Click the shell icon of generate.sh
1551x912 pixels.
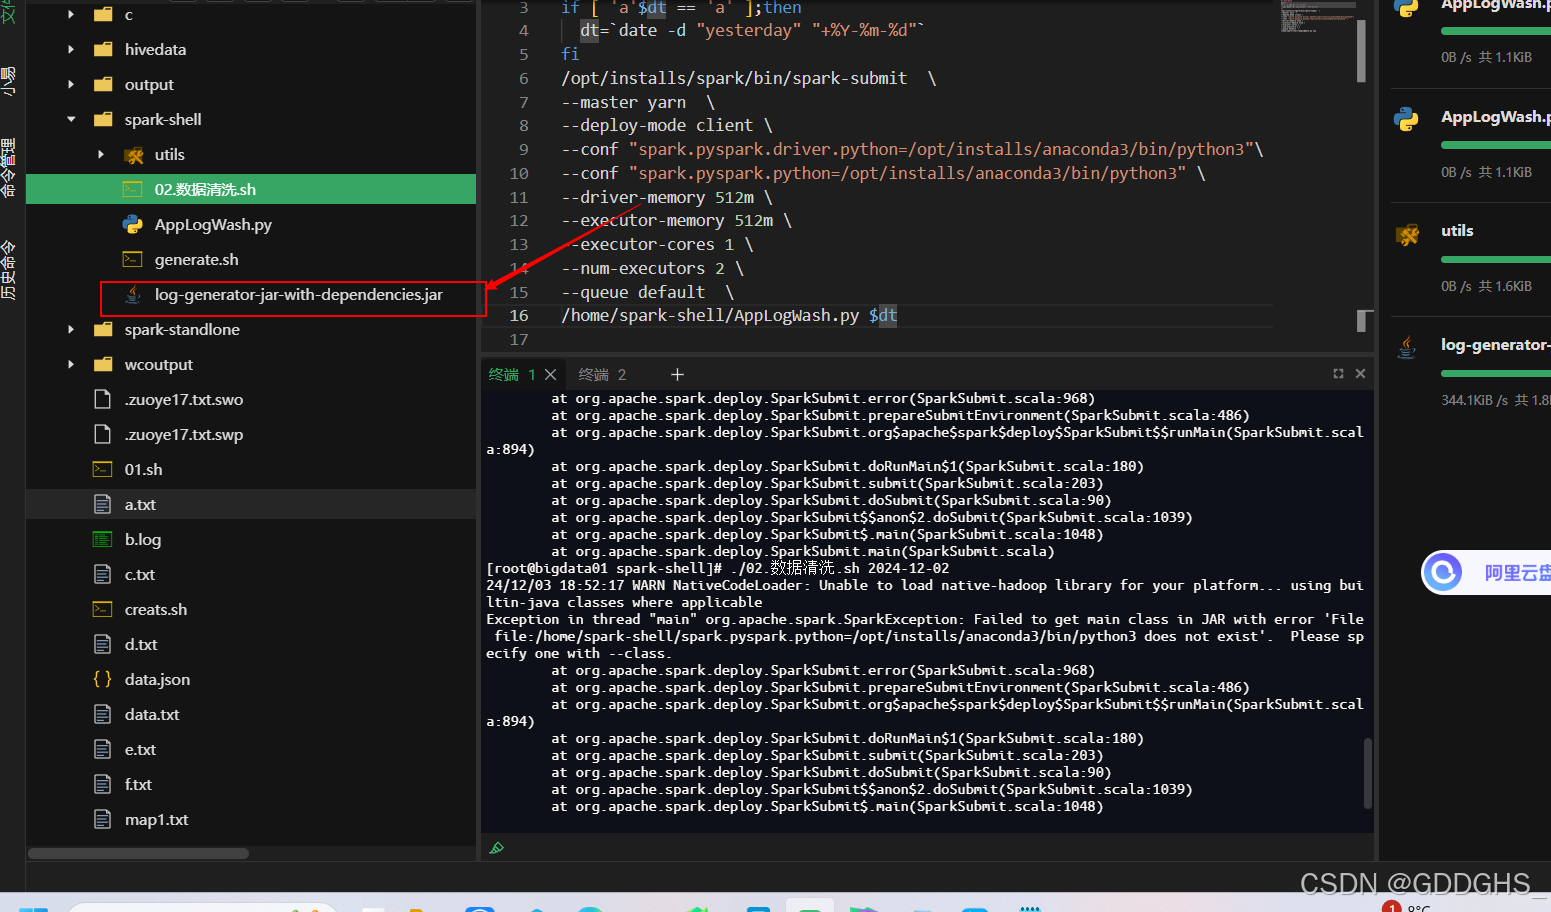(x=132, y=259)
